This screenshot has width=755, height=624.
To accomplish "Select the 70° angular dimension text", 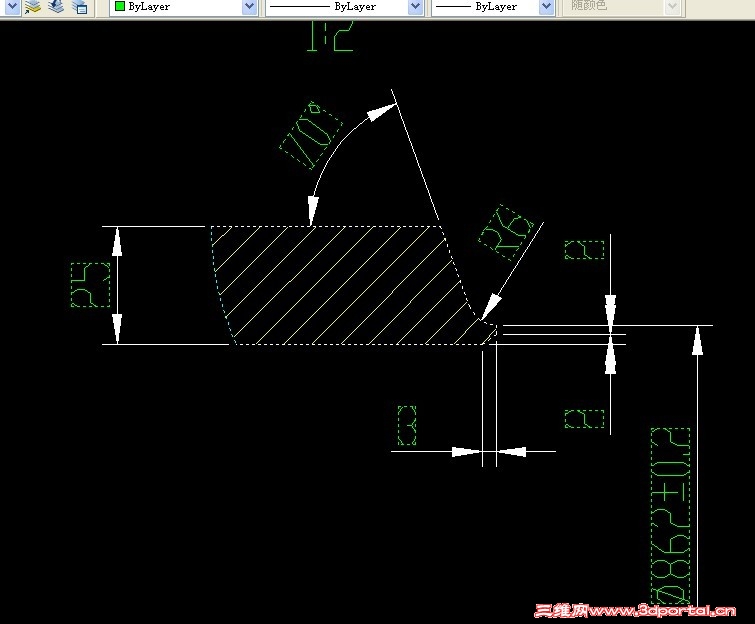I will (311, 135).
